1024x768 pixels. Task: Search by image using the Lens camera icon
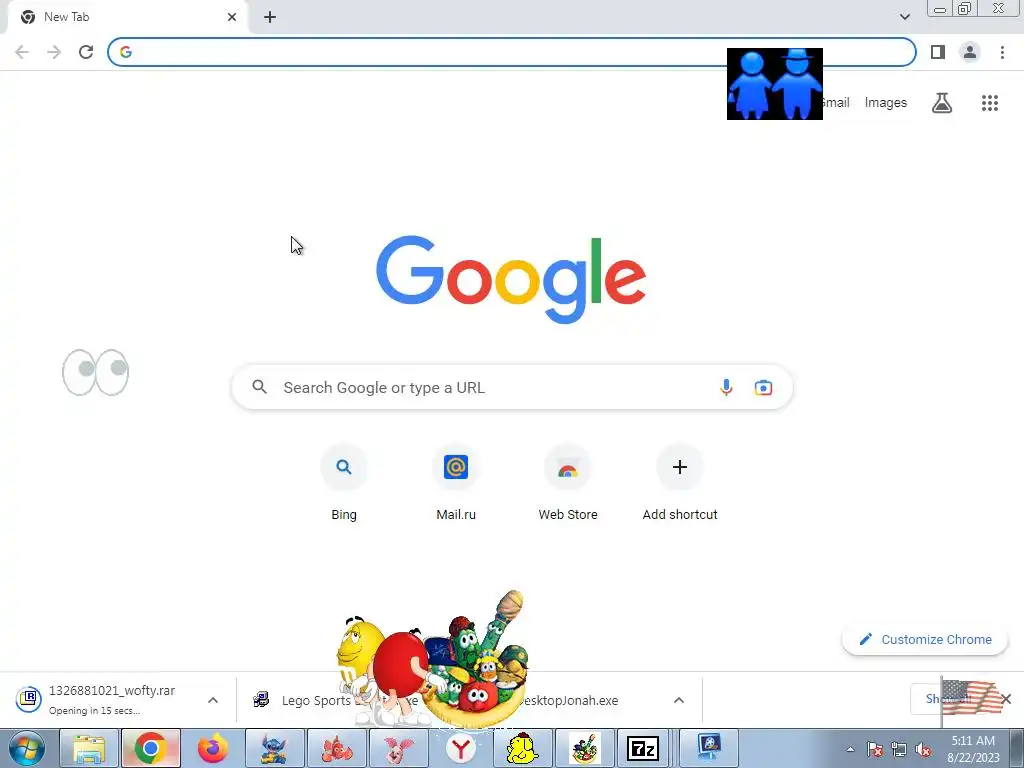[x=763, y=387]
